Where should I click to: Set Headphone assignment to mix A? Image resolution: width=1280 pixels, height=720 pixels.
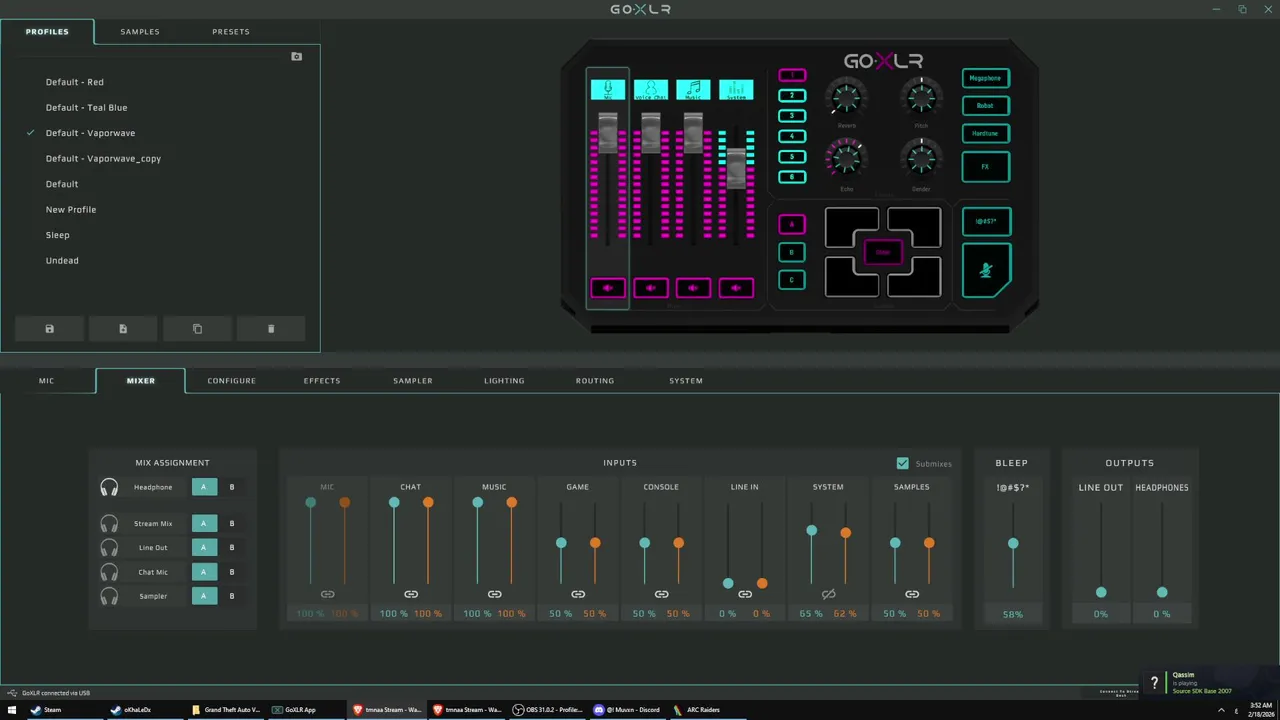click(x=204, y=487)
